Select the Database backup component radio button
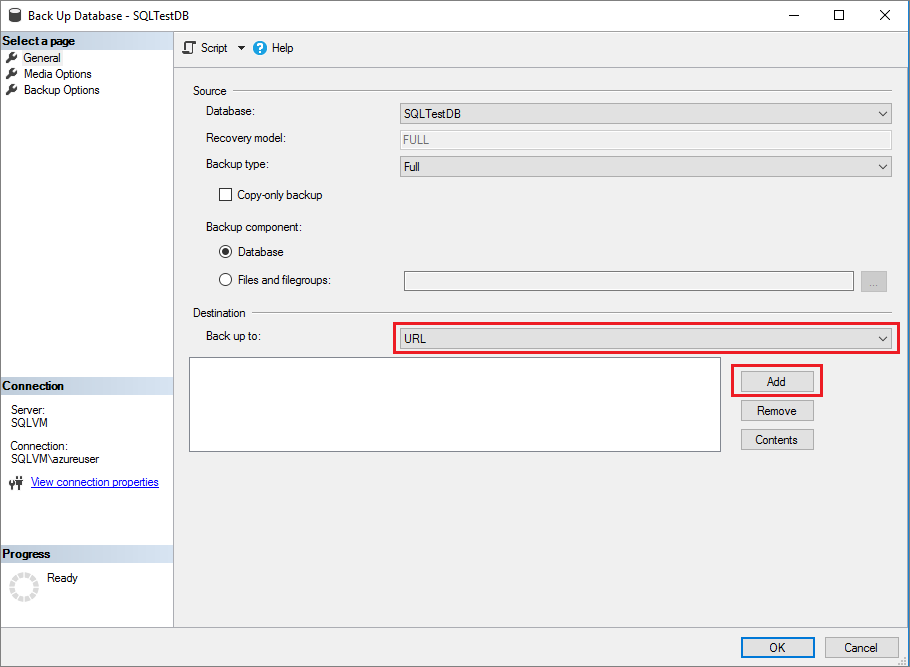910x667 pixels. [225, 252]
